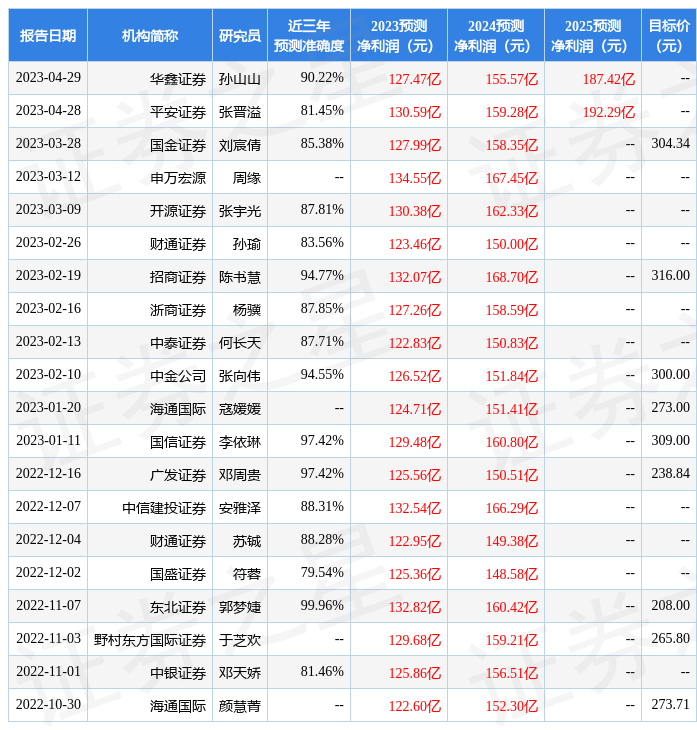This screenshot has height=730, width=697.
Task: Click institution name 国盛证券
Action: 178,575
